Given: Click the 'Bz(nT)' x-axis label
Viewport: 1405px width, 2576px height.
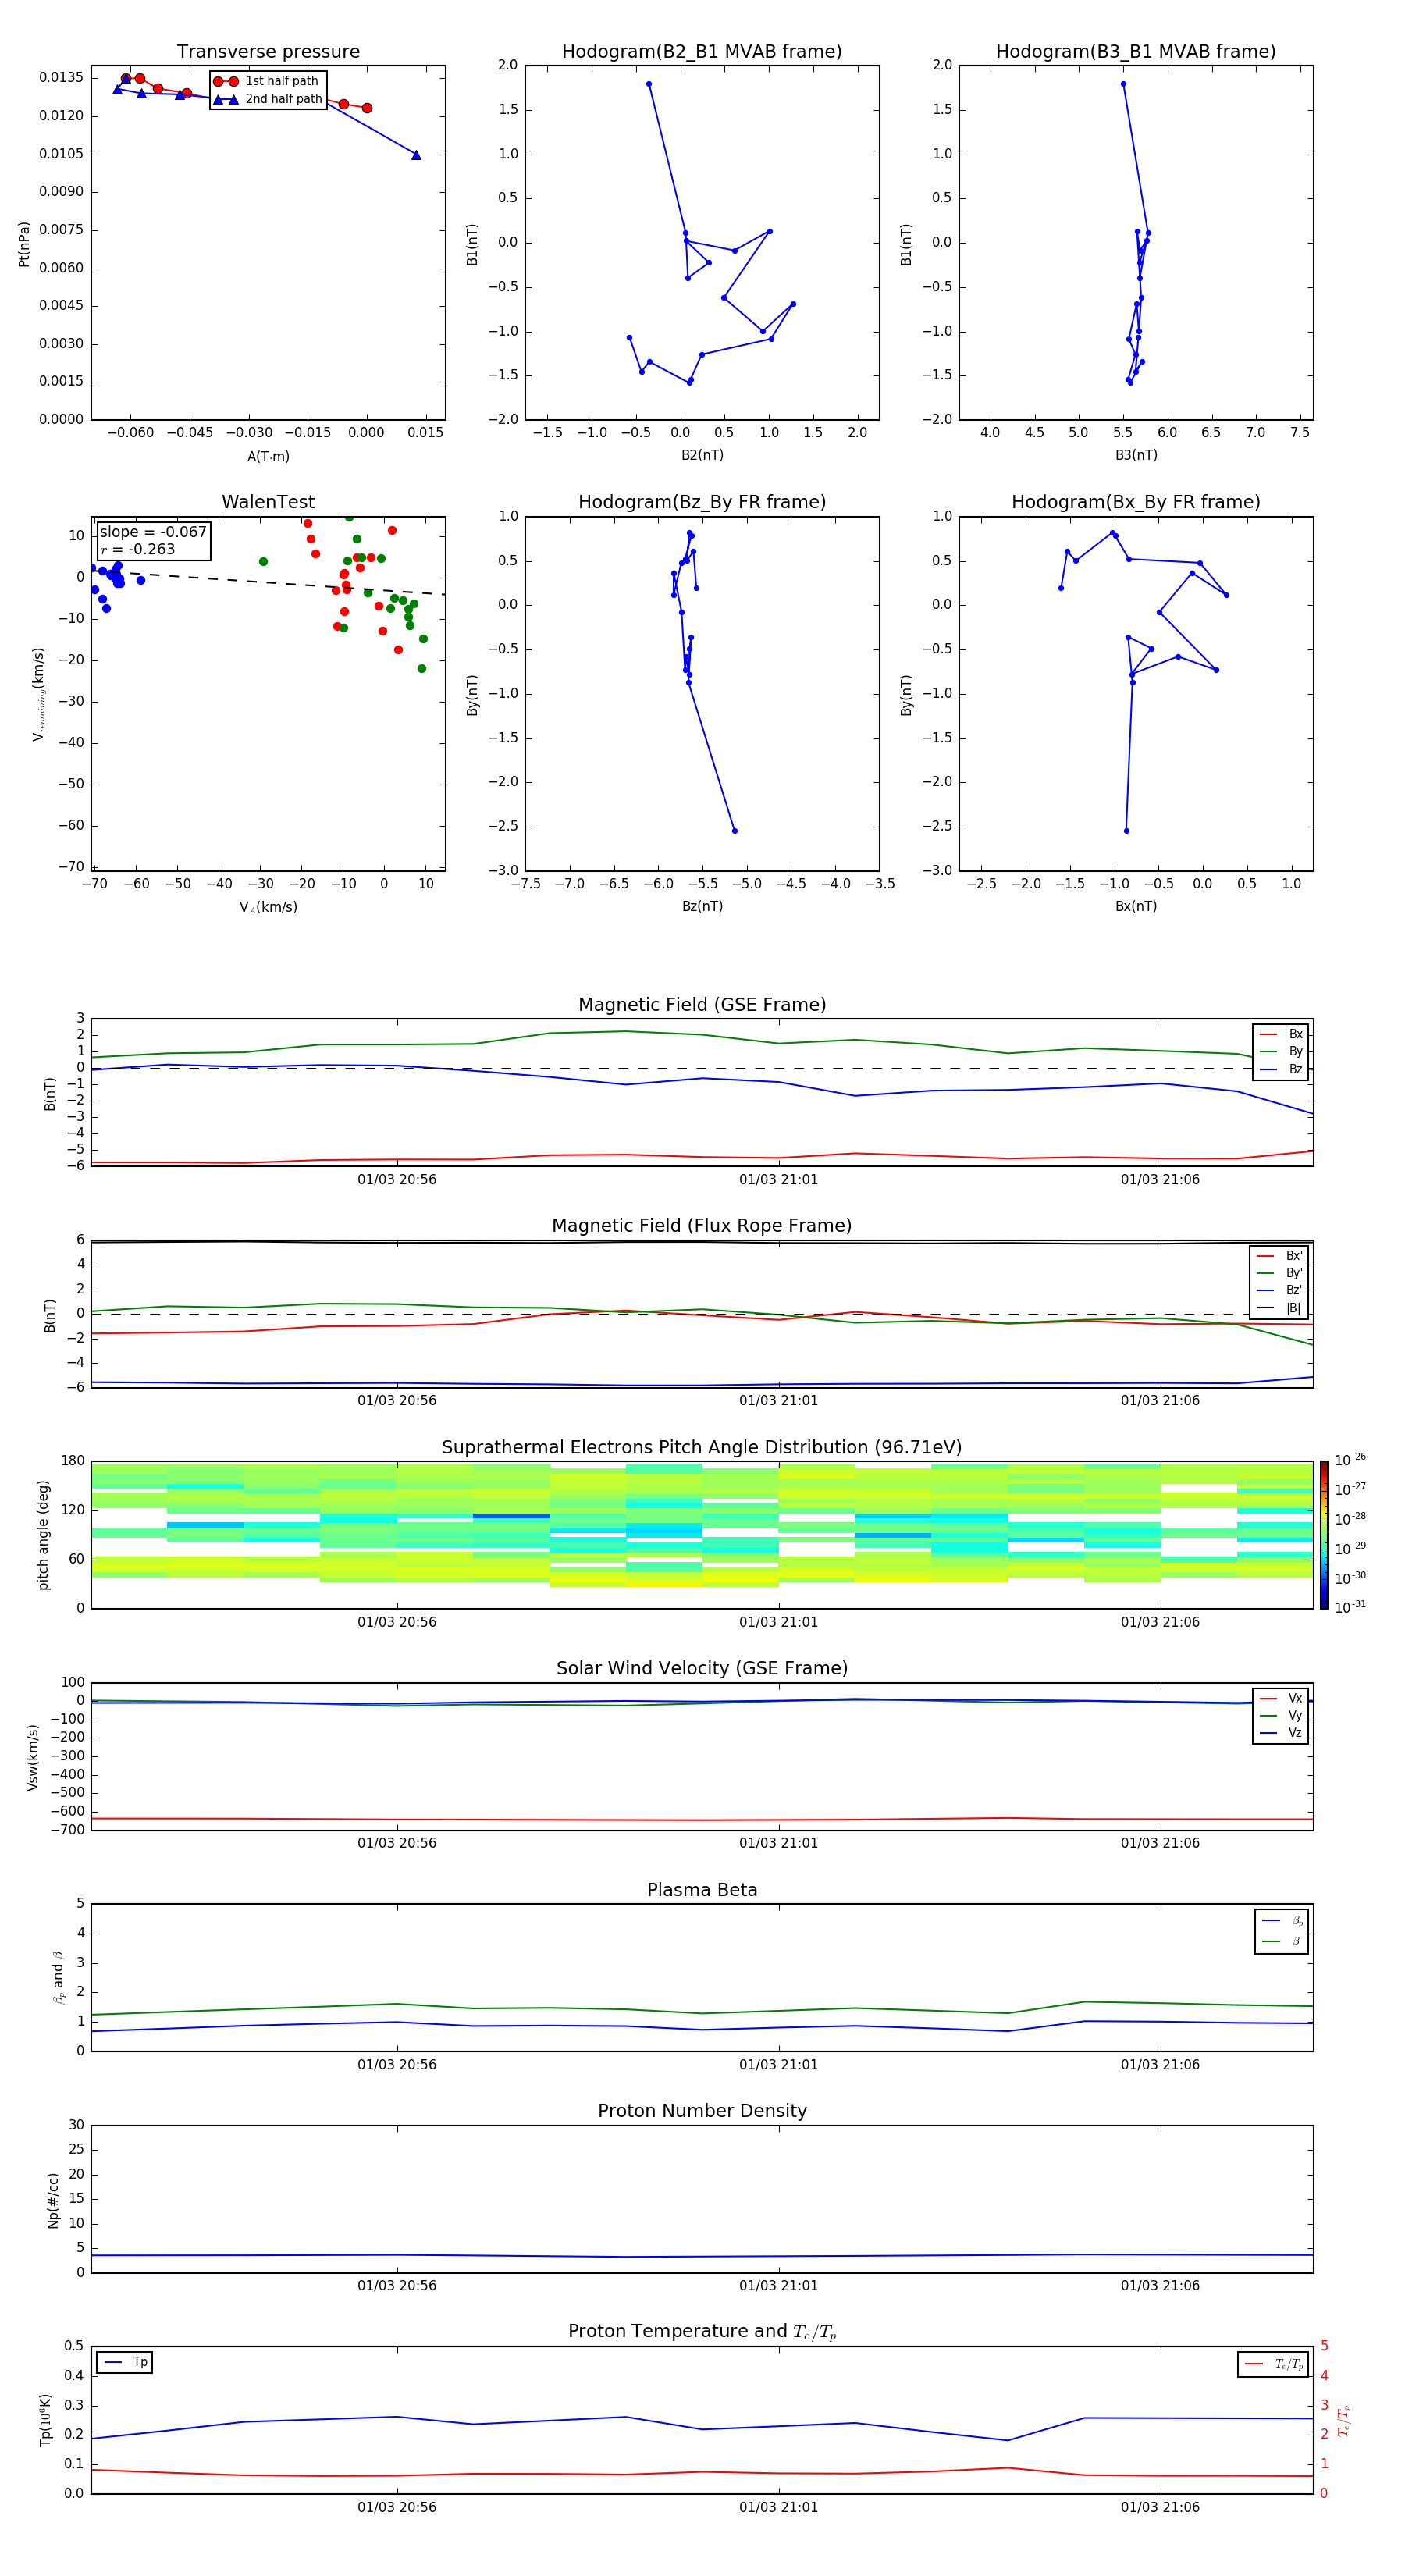Looking at the screenshot, I should pyautogui.click(x=702, y=906).
